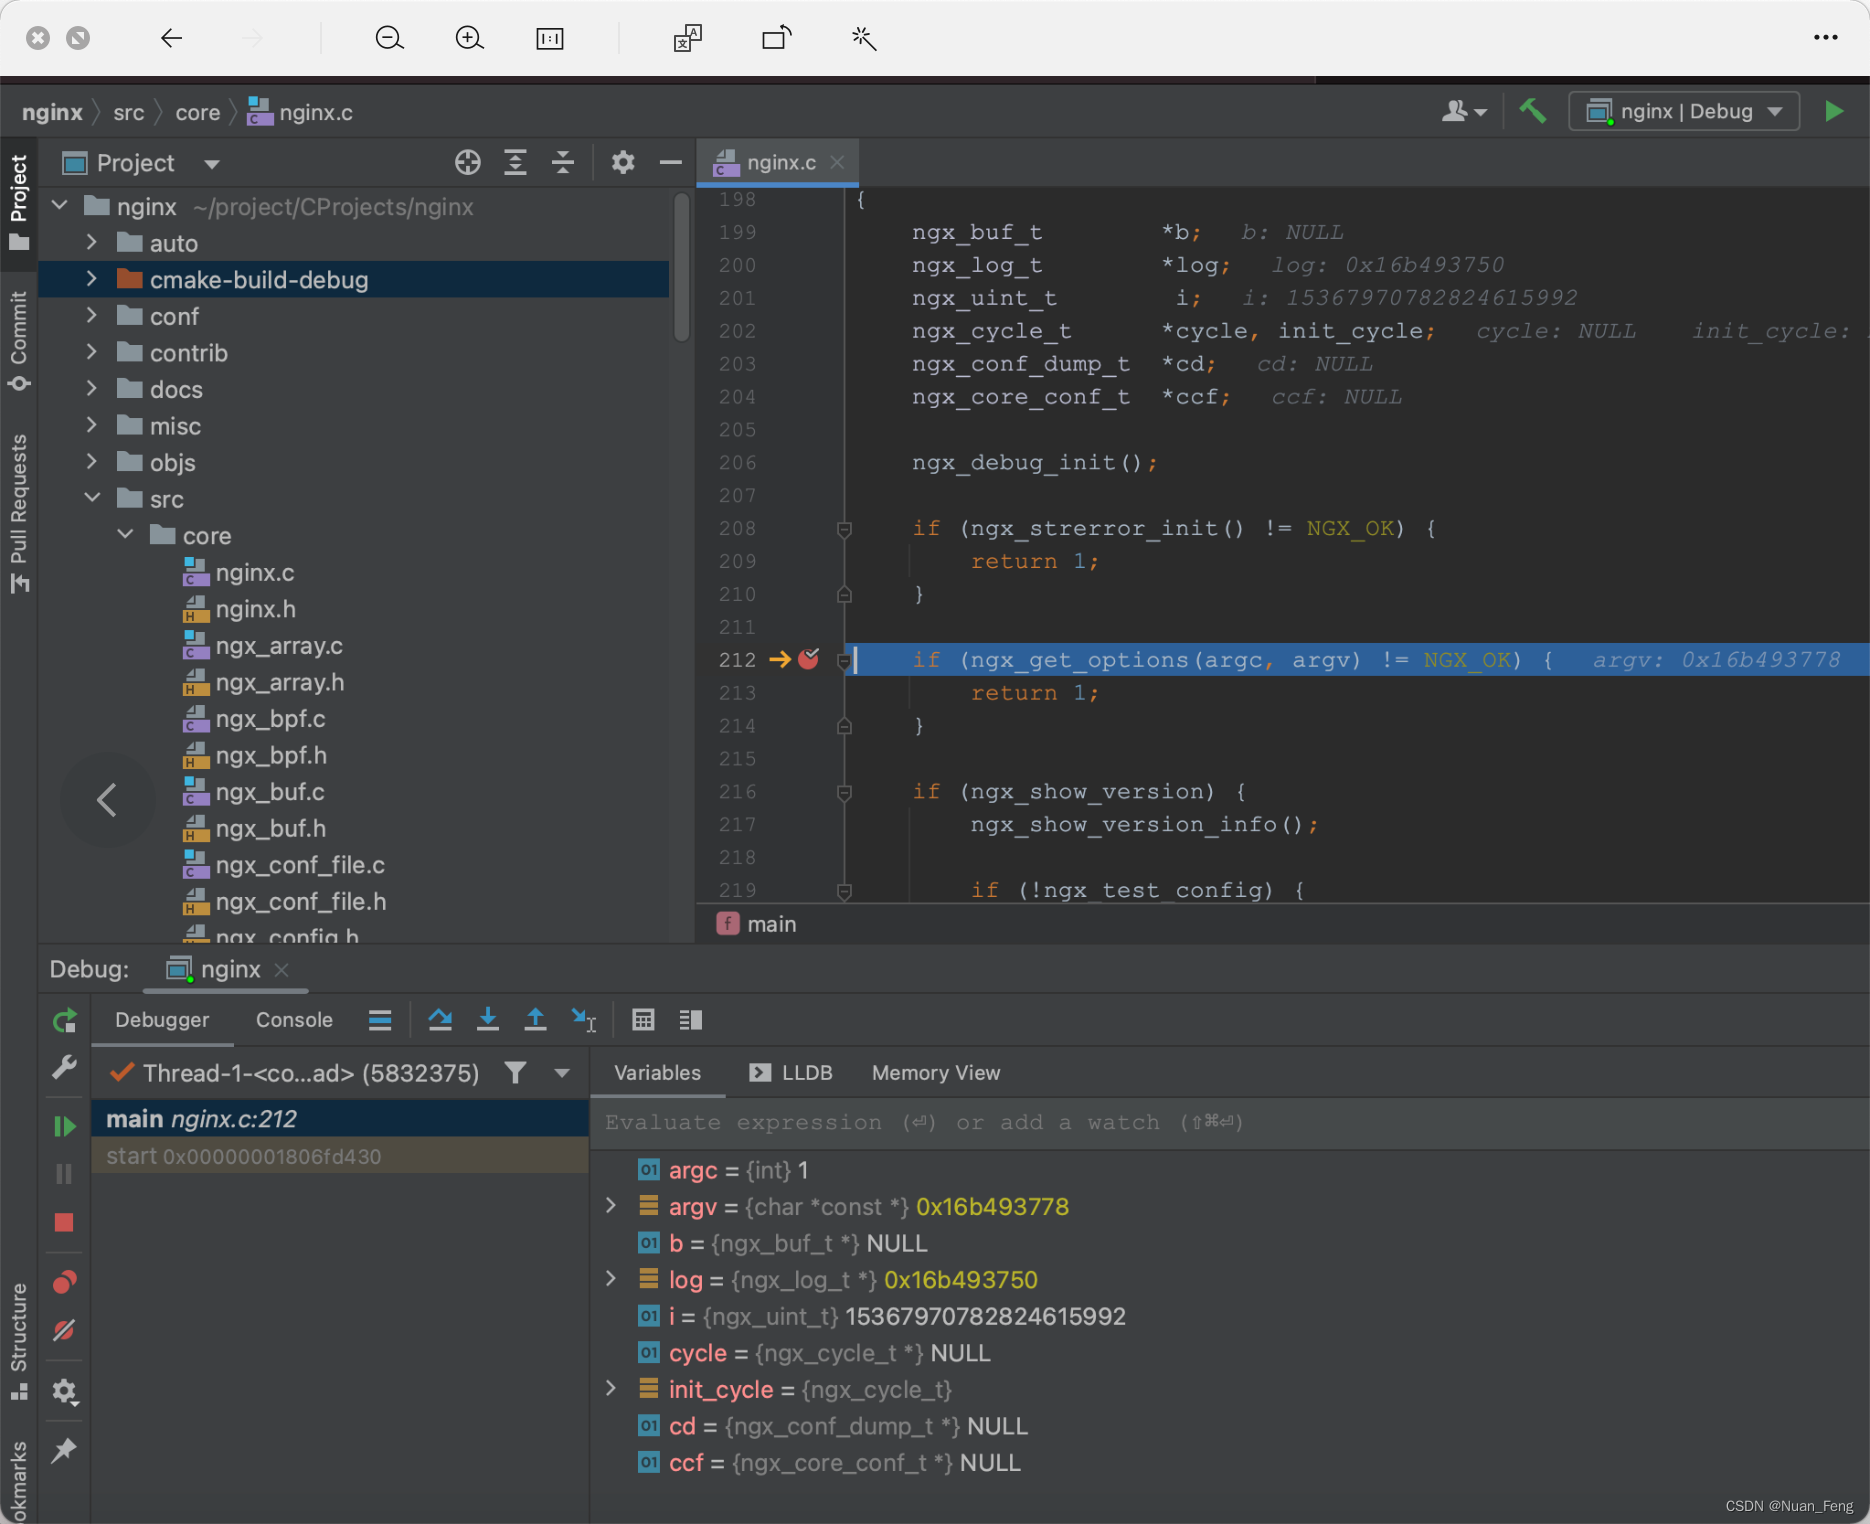Open the user account menu icon
Image resolution: width=1870 pixels, height=1524 pixels.
1464,111
